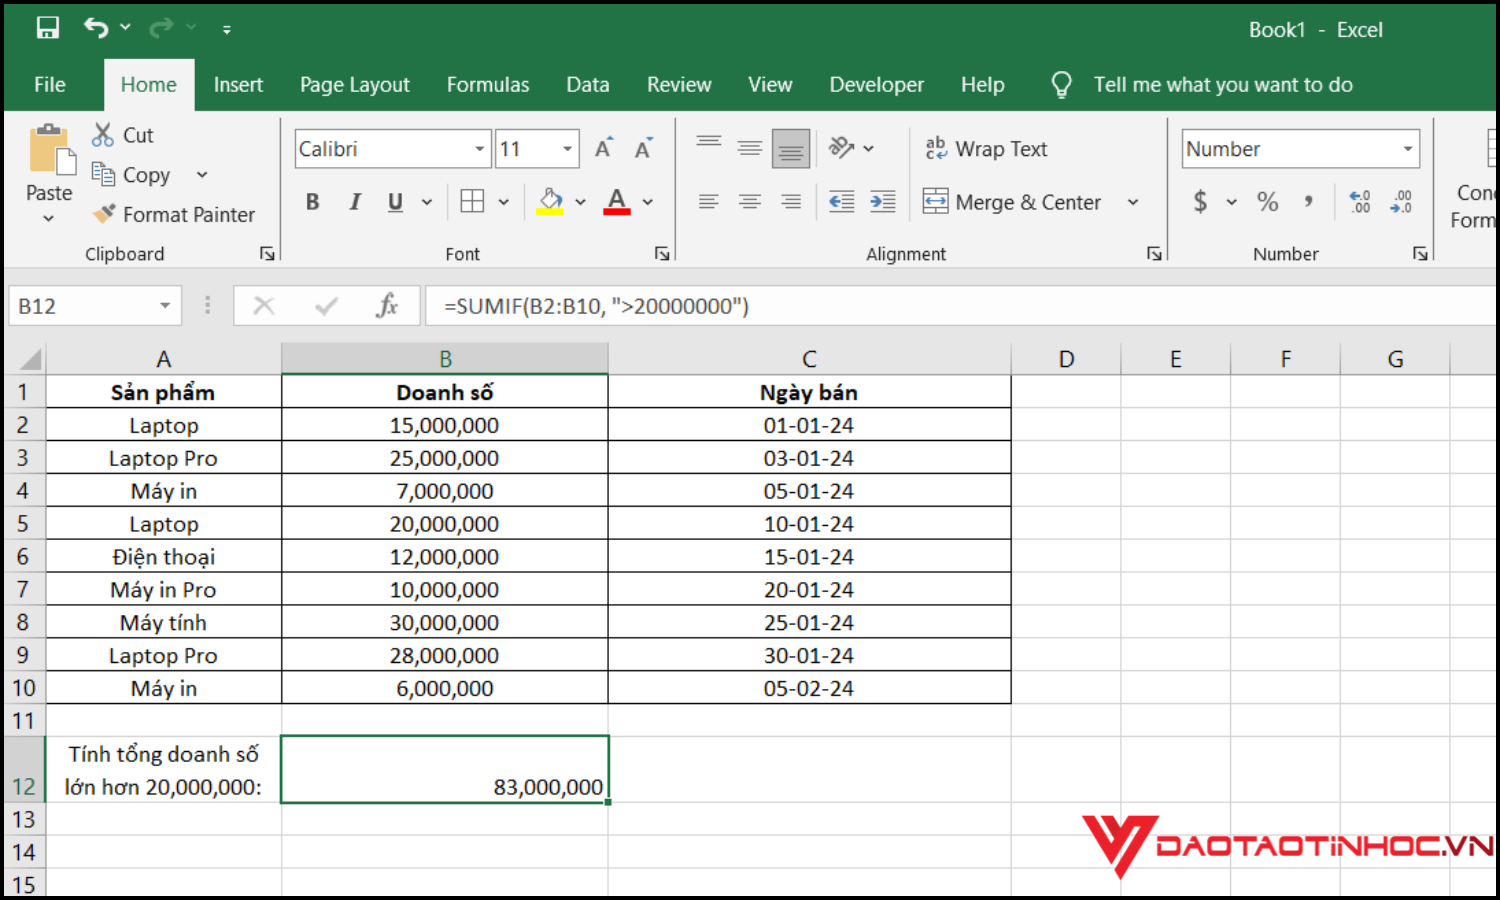1500x900 pixels.
Task: Apply the Percent Style format
Action: tap(1267, 202)
